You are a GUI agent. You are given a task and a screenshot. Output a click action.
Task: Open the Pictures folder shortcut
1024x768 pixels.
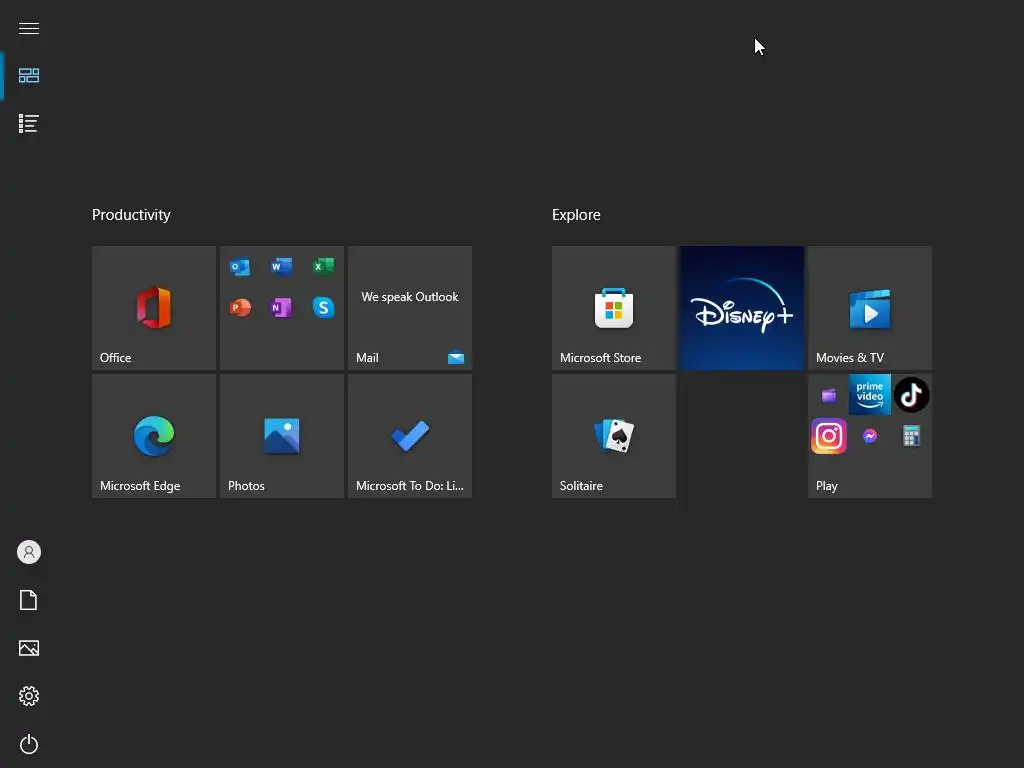pyautogui.click(x=29, y=648)
